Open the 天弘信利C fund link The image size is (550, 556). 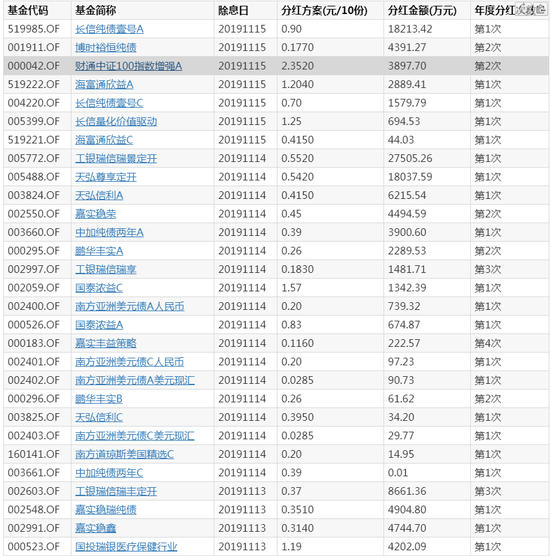pos(99,417)
